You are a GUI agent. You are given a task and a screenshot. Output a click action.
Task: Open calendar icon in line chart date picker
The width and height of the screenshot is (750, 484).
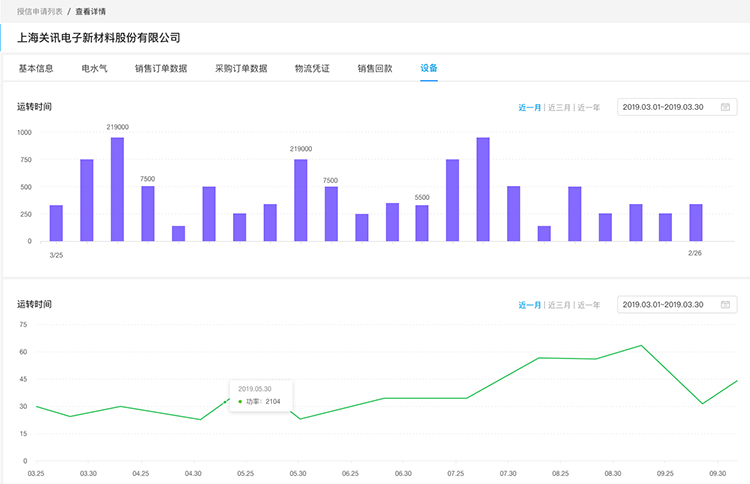(725, 304)
